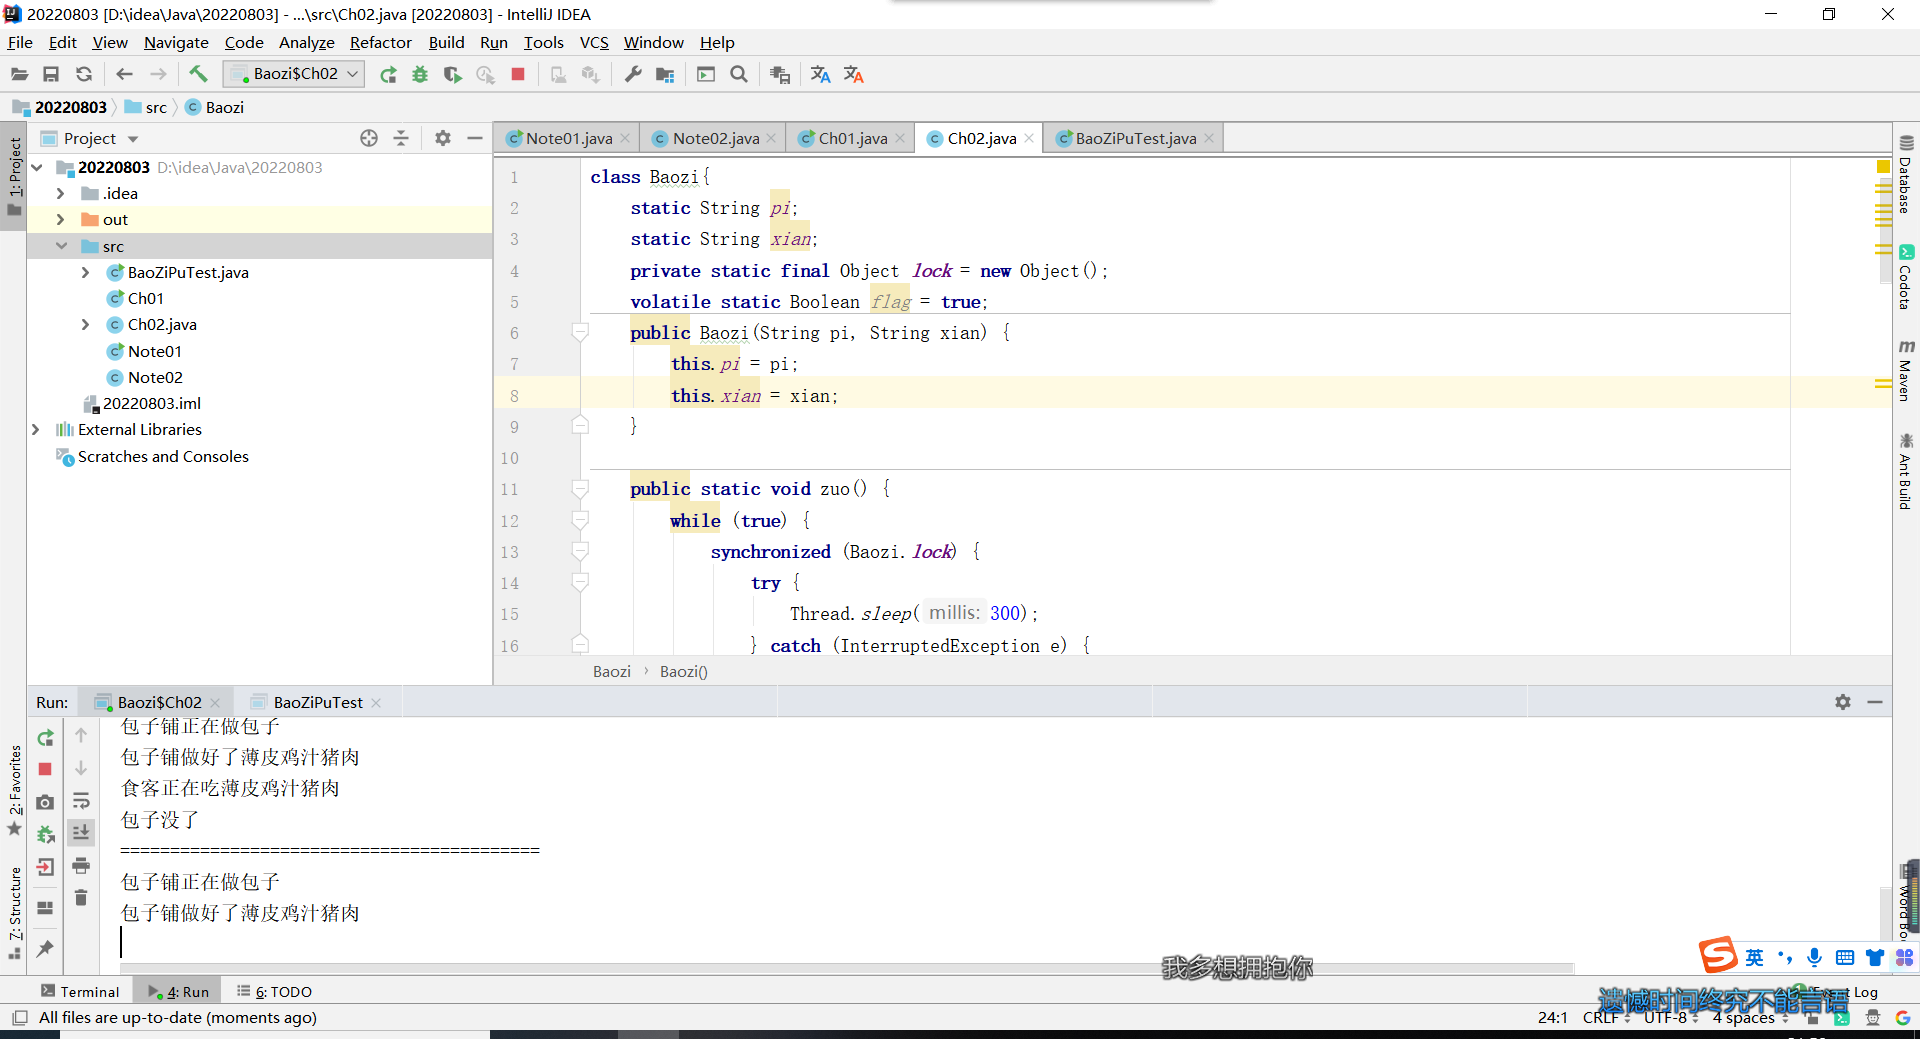Screen dimensions: 1920x1039
Task: Click the Build project hammer icon
Action: [x=198, y=74]
